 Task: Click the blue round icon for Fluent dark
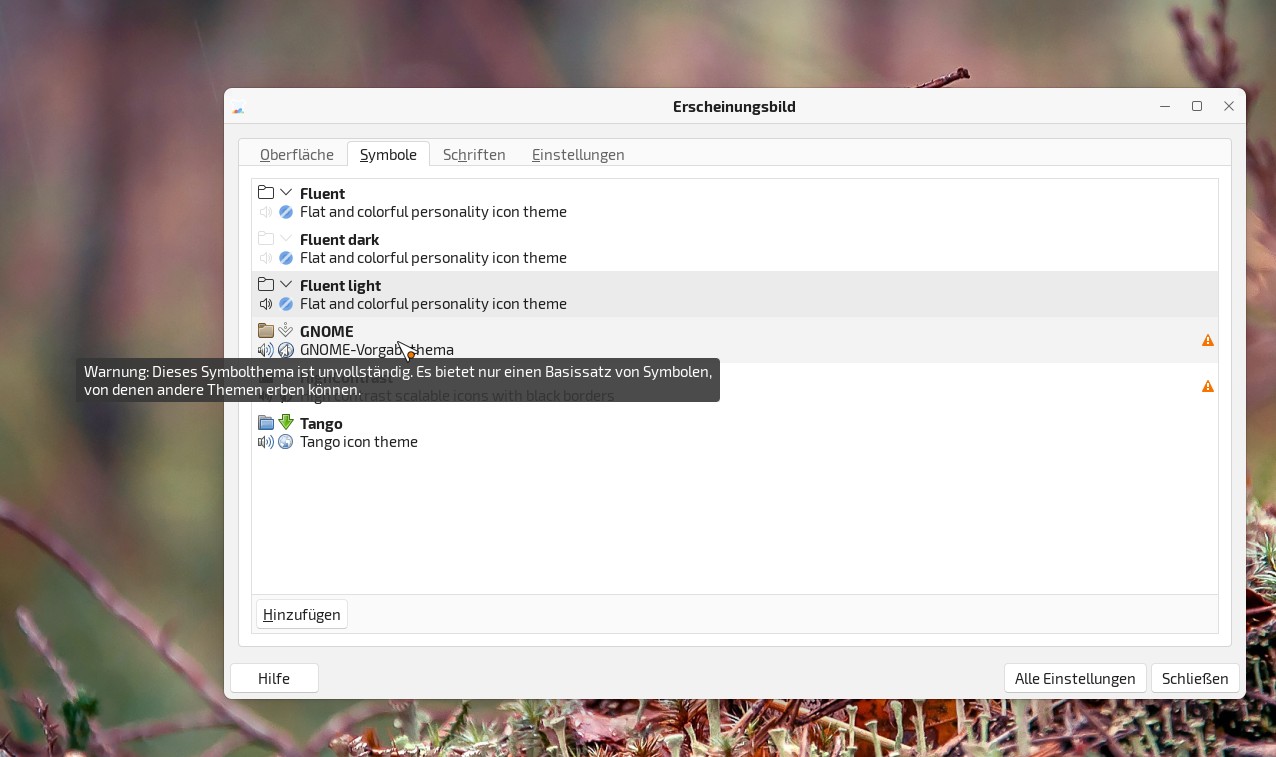click(x=286, y=258)
